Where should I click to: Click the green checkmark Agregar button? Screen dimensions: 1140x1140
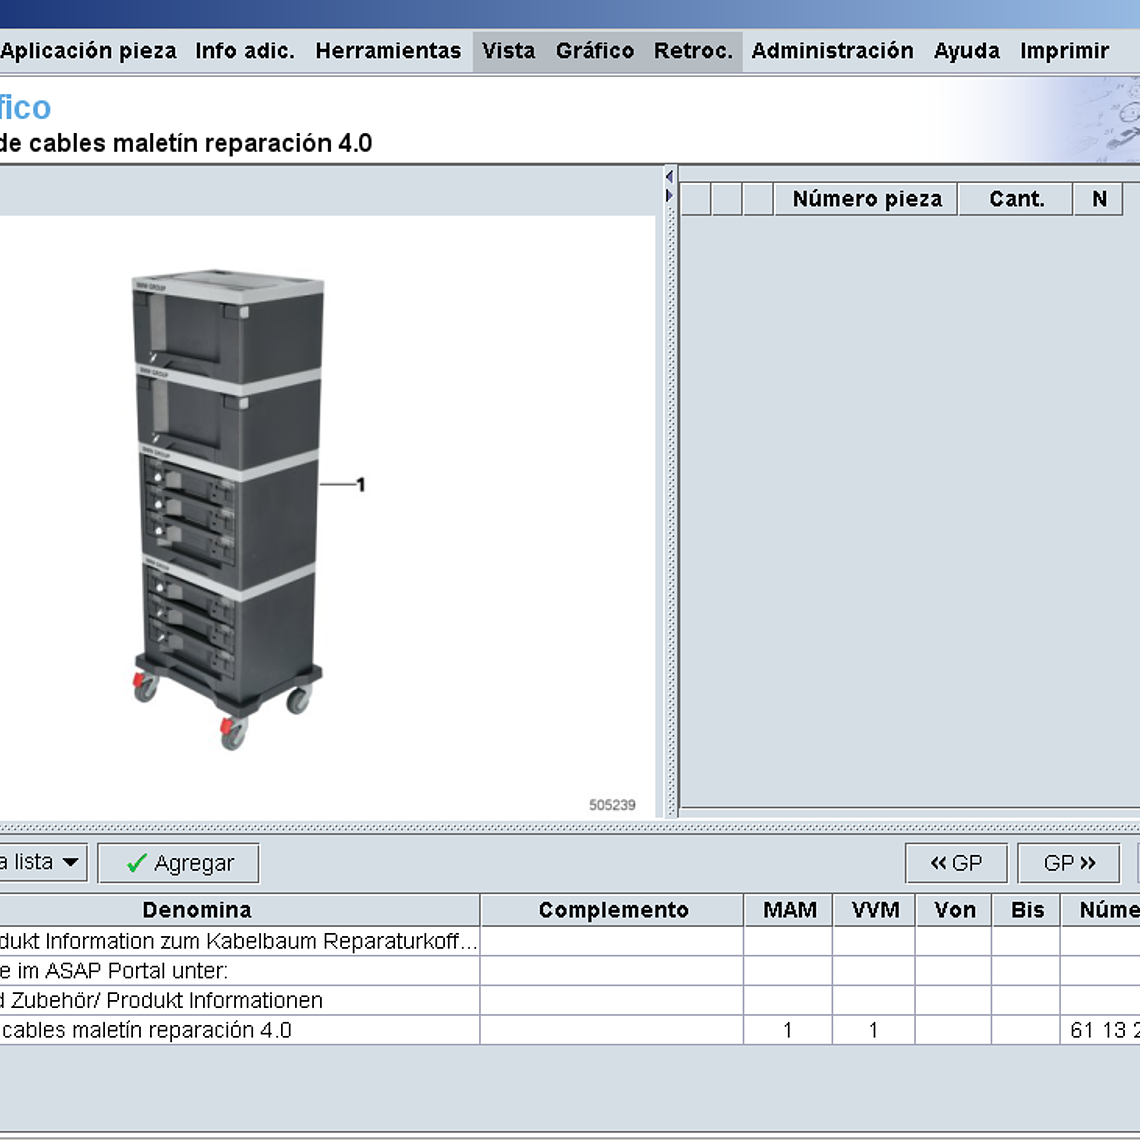[179, 863]
